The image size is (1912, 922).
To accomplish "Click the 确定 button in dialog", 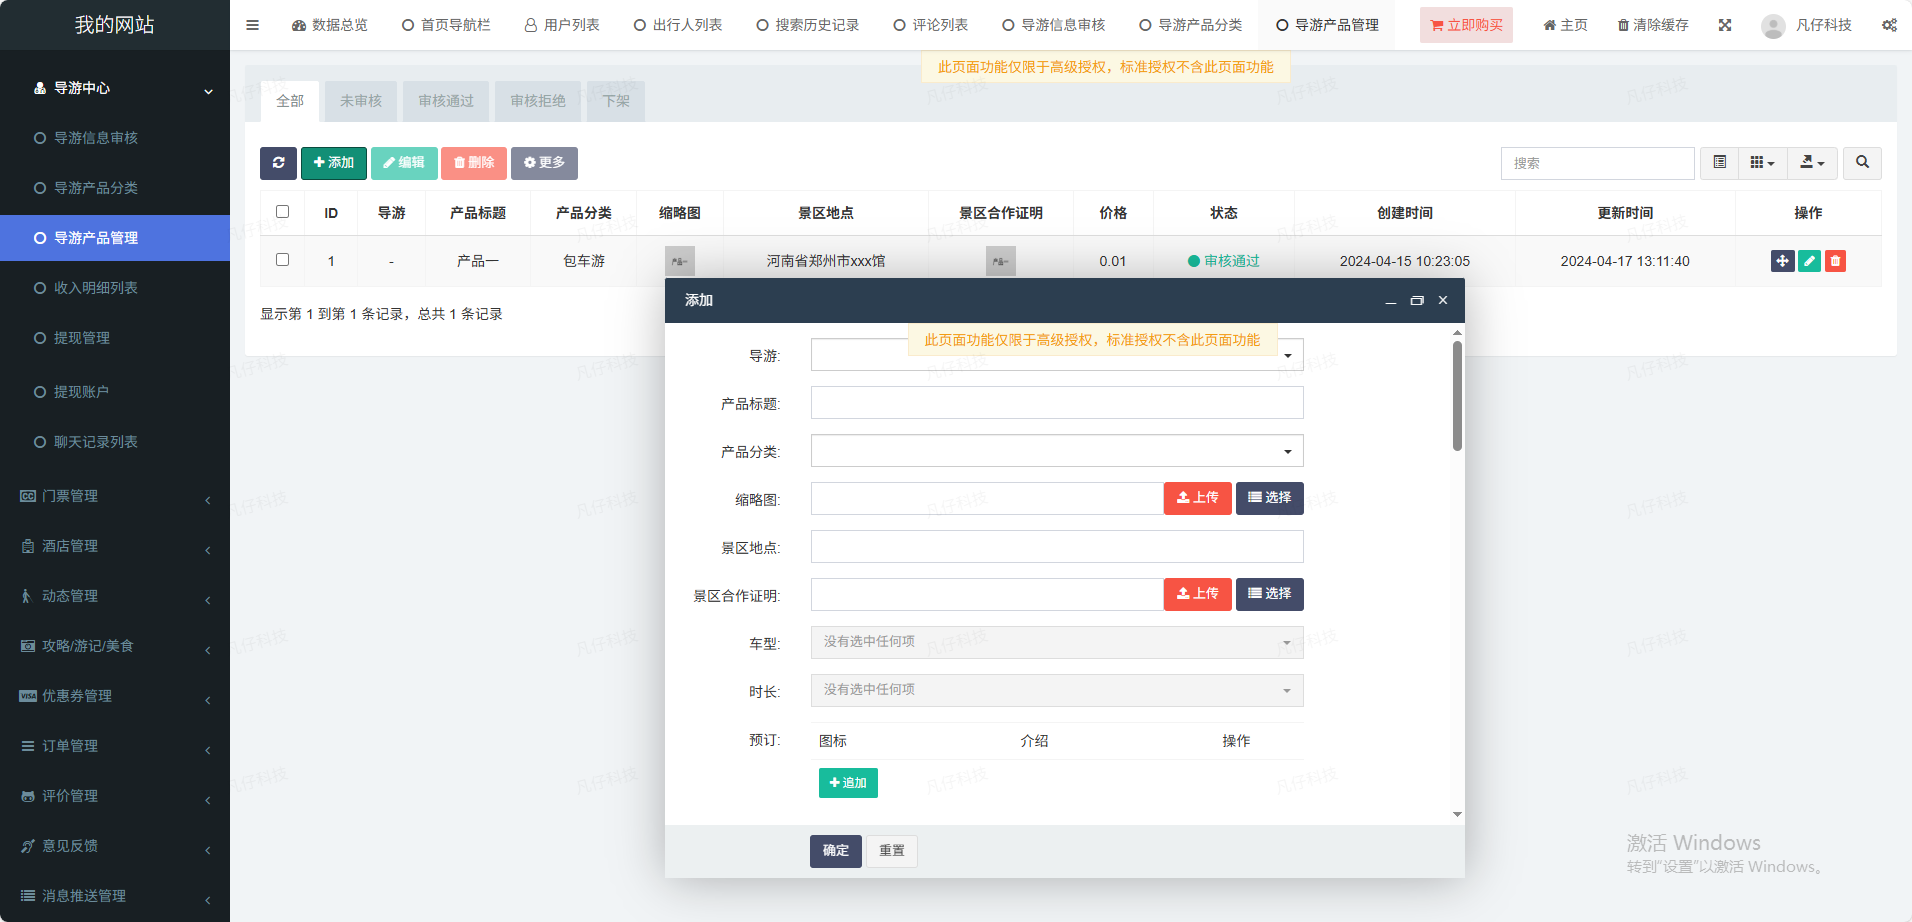I will (x=835, y=851).
